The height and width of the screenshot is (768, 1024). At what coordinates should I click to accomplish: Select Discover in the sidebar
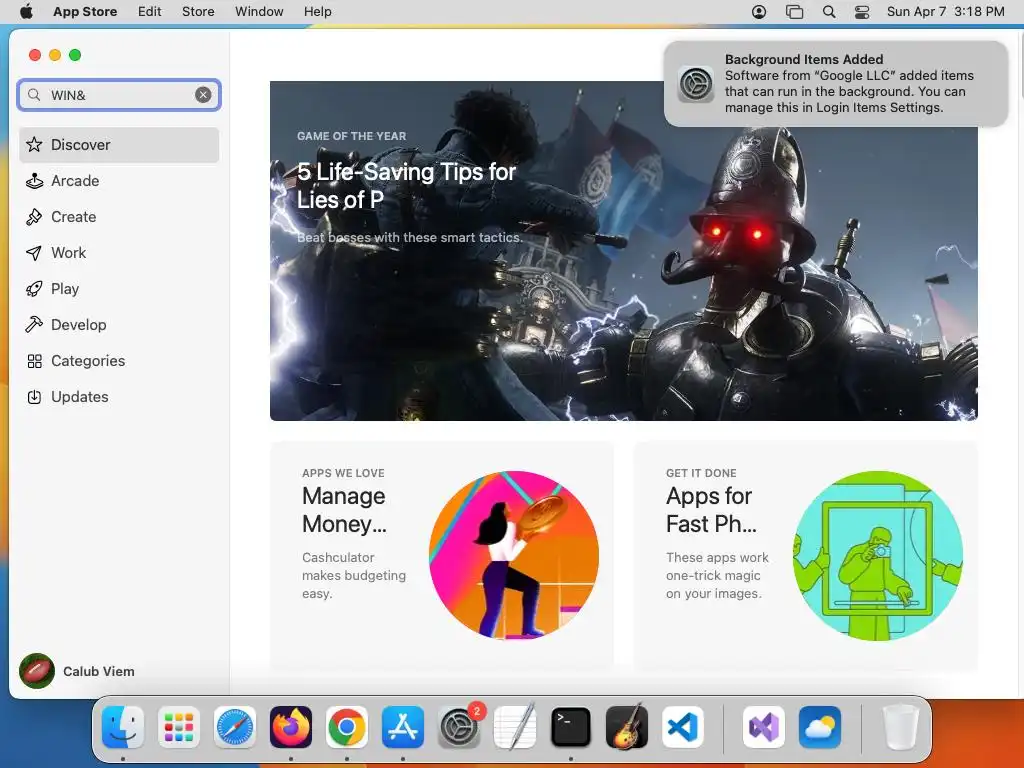pyautogui.click(x=119, y=144)
